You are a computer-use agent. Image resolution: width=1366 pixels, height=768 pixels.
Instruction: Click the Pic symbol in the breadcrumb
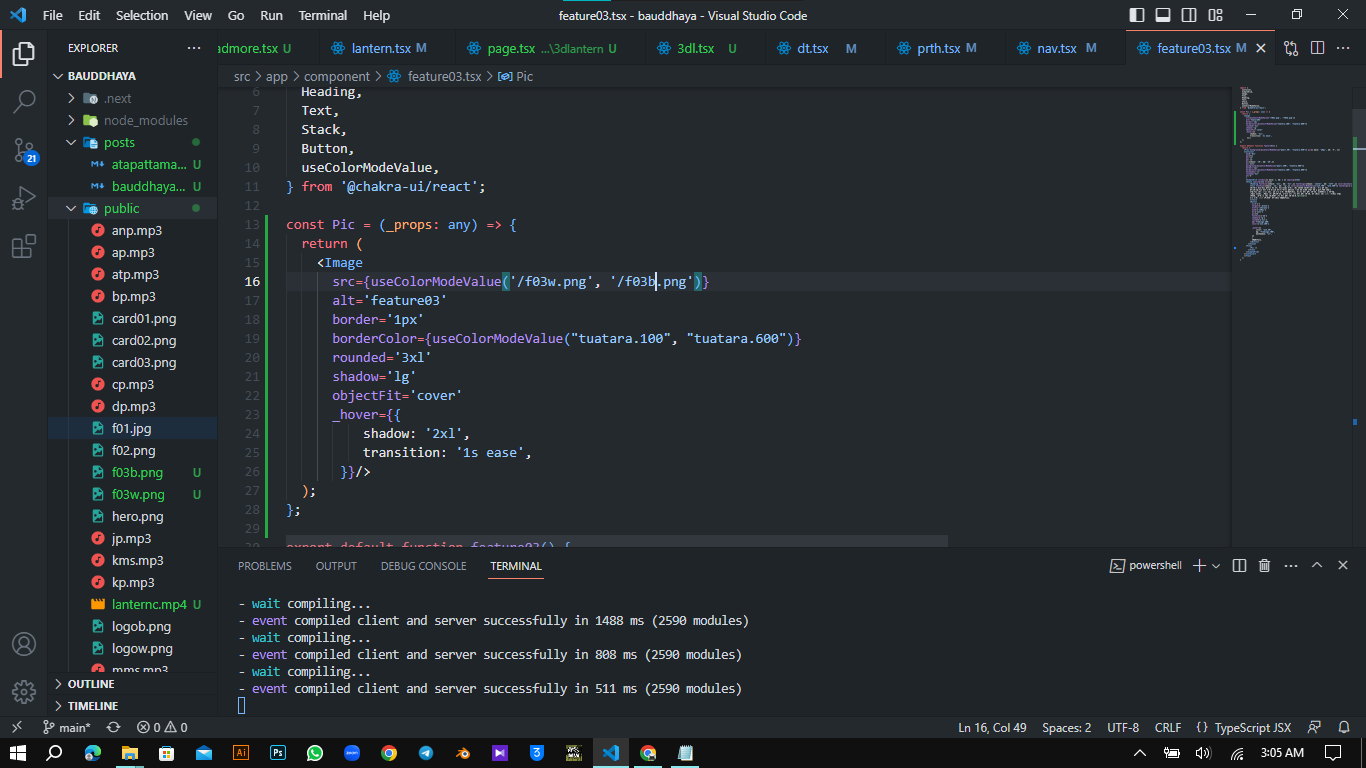(x=515, y=76)
